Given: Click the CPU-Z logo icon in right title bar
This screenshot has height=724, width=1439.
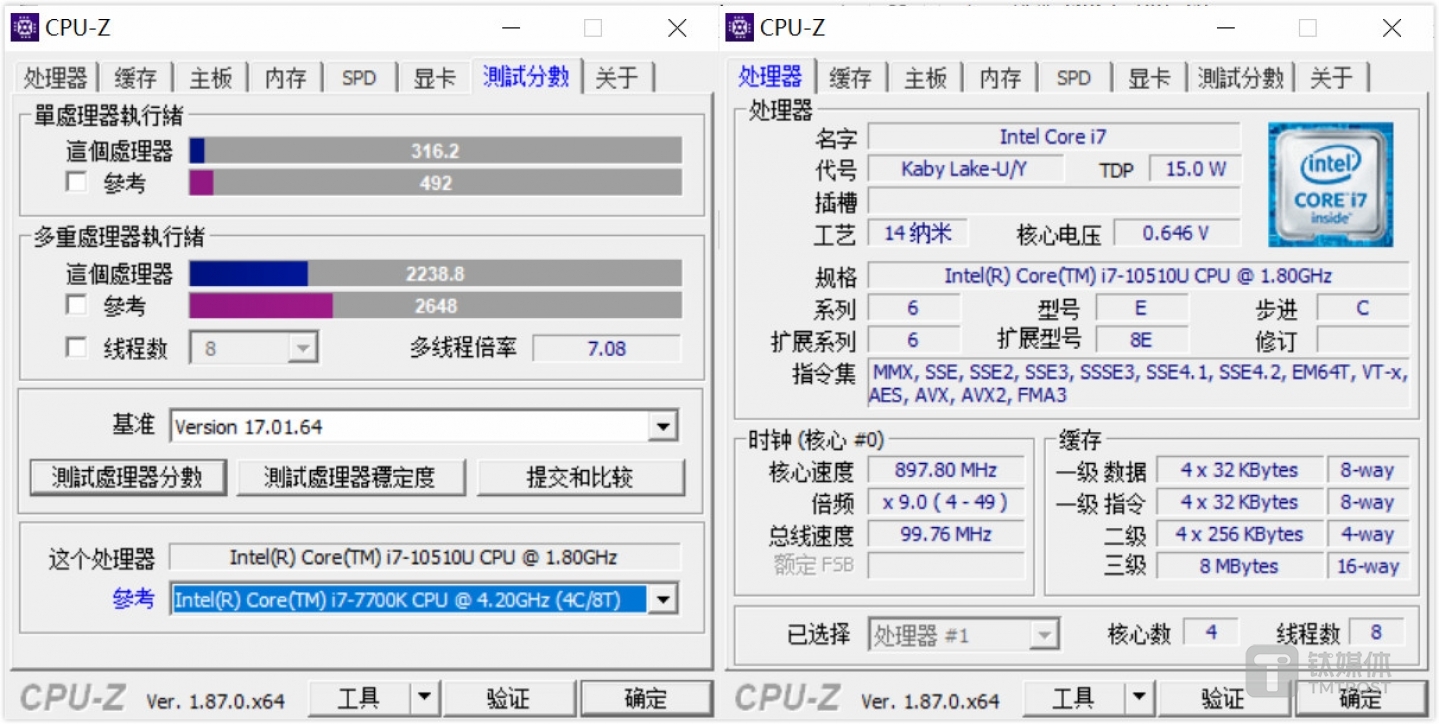Looking at the screenshot, I should 737,27.
